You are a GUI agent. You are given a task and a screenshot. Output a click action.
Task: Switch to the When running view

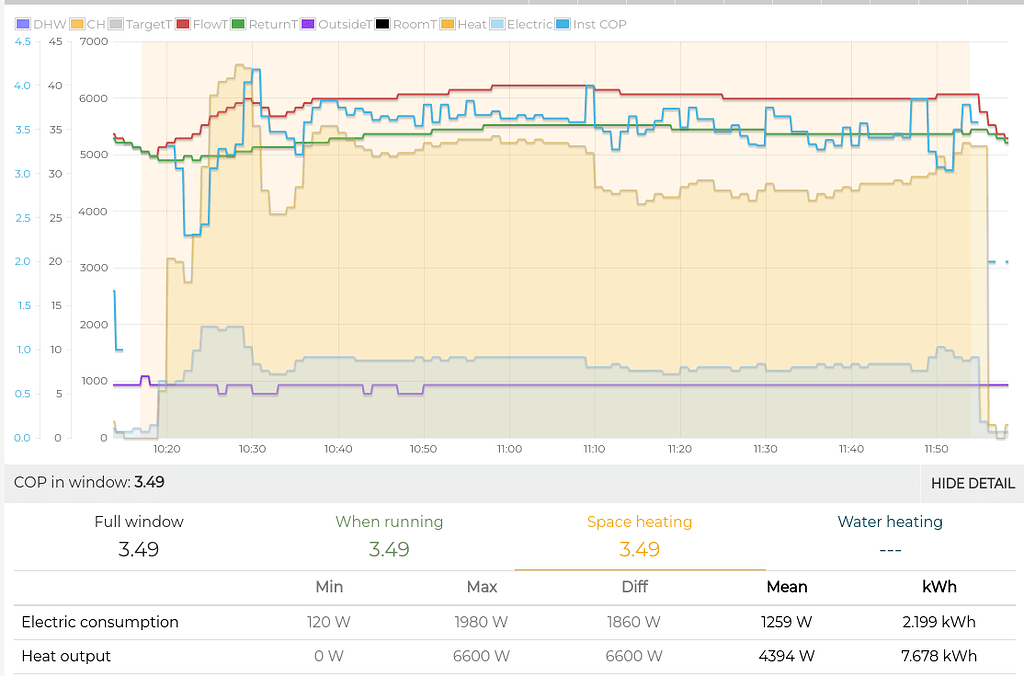(x=389, y=521)
